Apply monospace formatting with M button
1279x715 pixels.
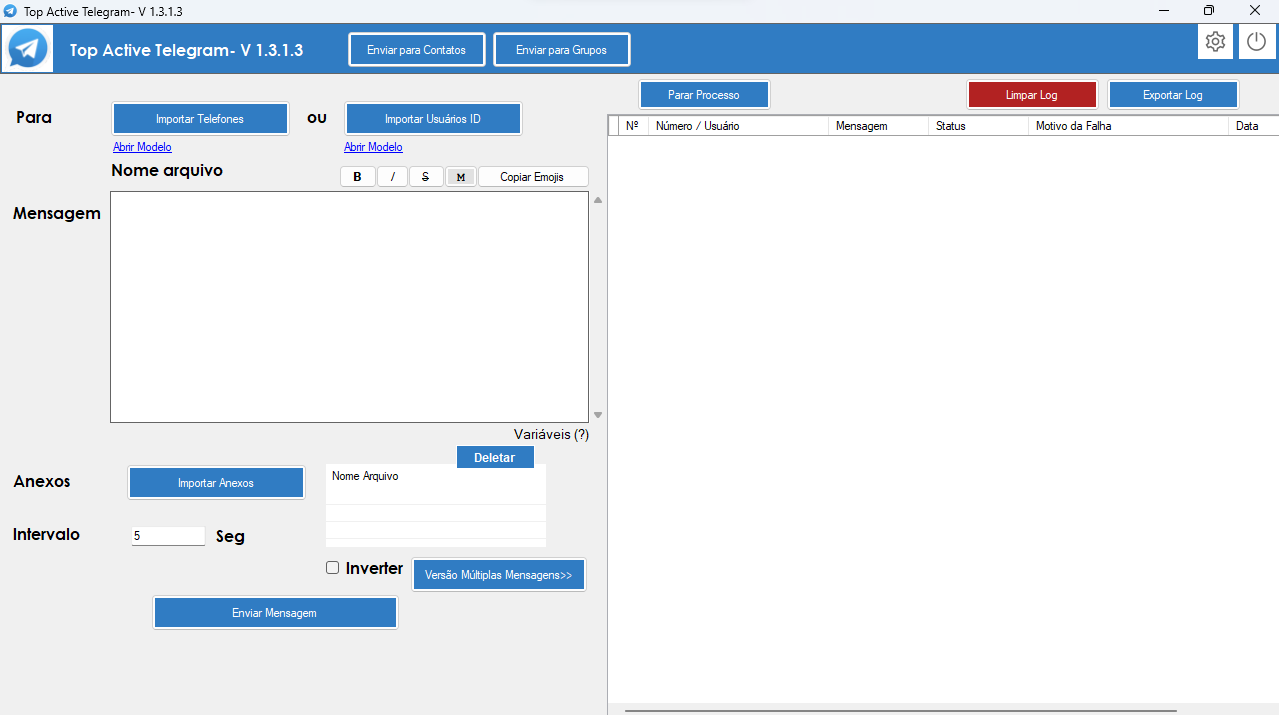[x=460, y=177]
